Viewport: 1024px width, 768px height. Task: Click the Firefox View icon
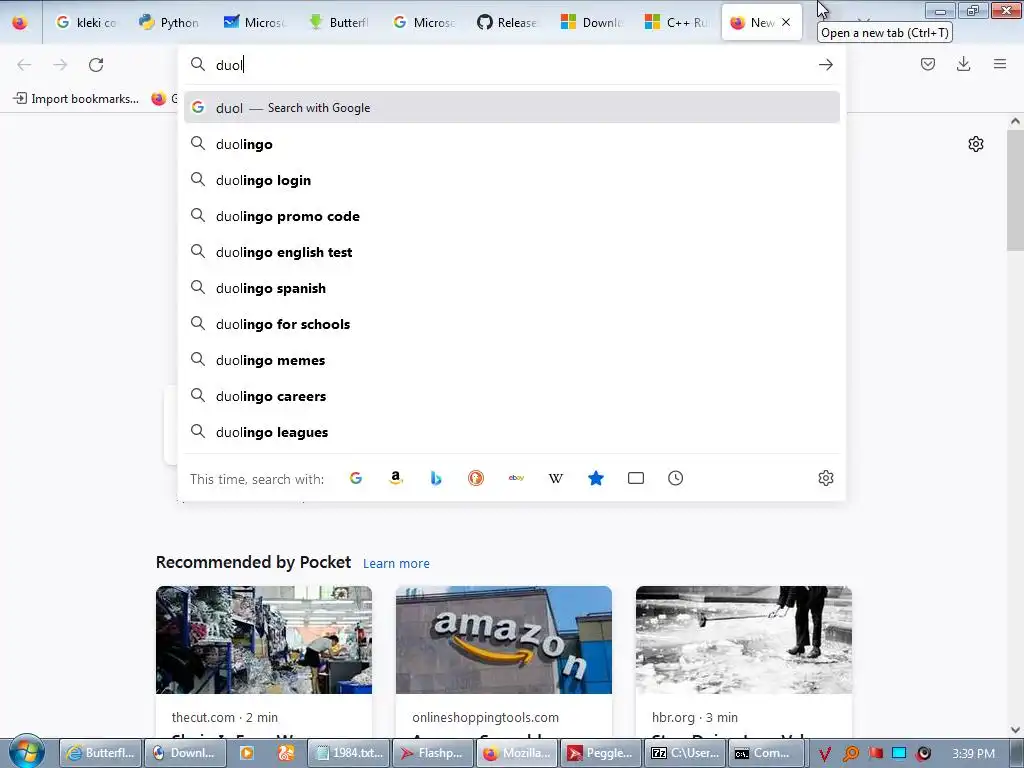coord(20,22)
